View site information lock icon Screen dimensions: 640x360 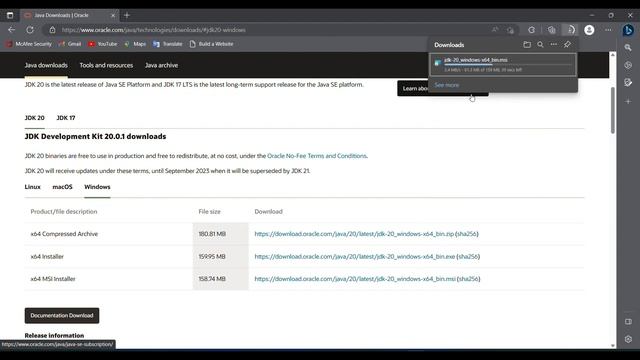[x=52, y=30]
